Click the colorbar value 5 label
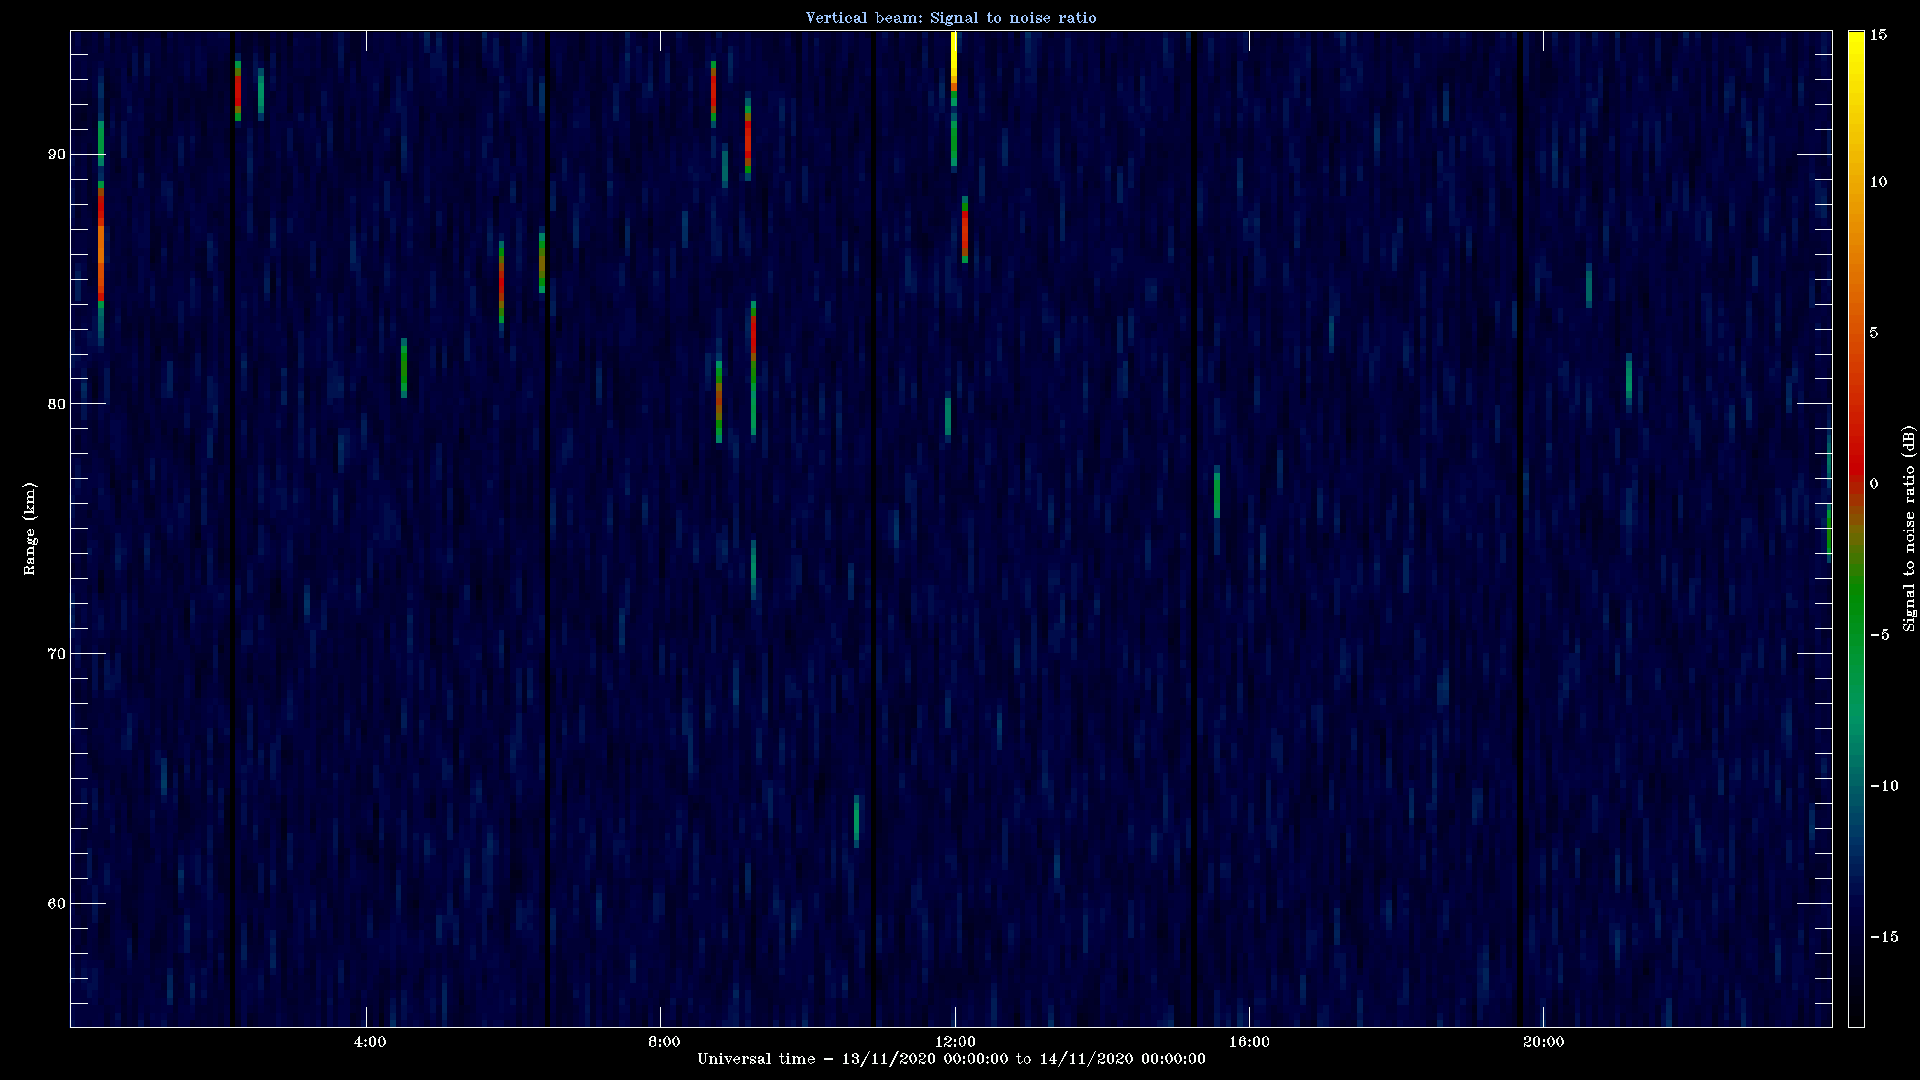This screenshot has height=1080, width=1920. 1874,333
